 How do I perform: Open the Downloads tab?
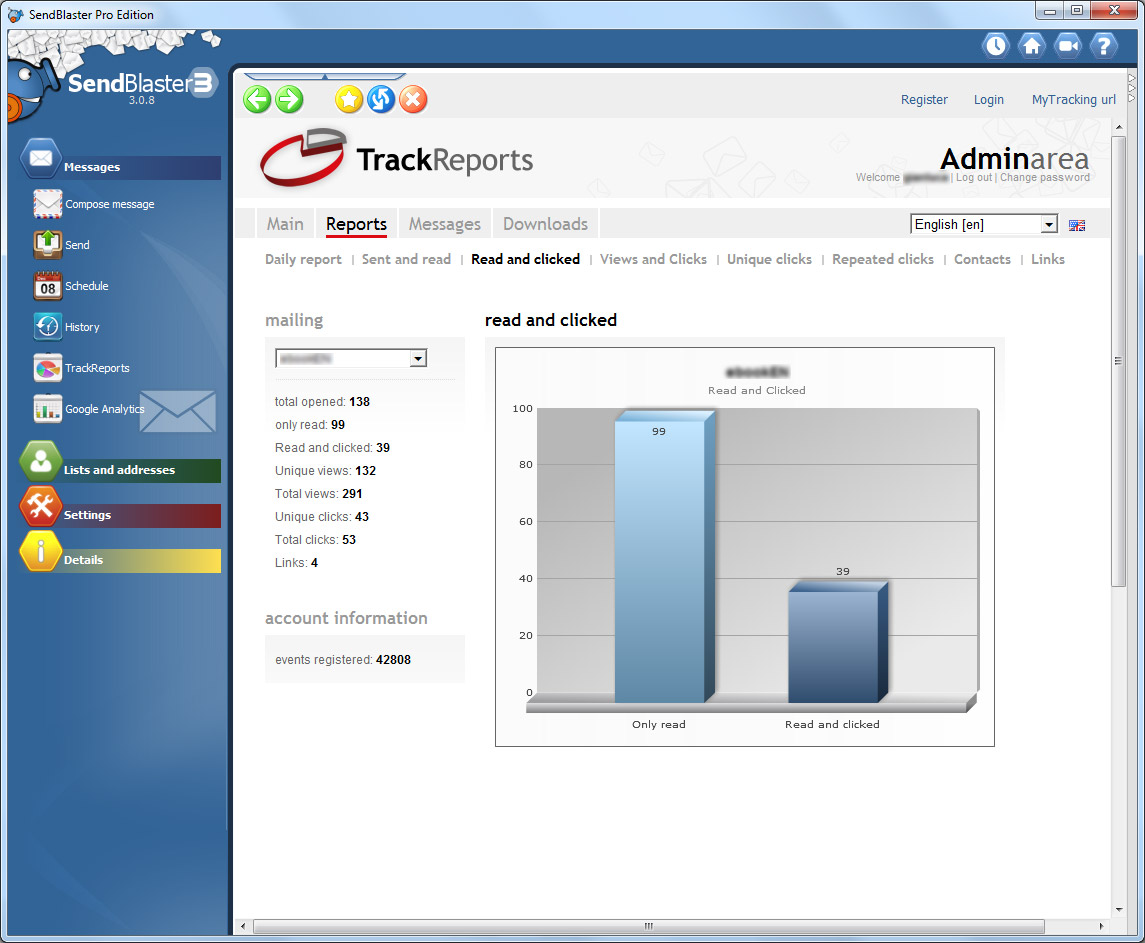545,224
